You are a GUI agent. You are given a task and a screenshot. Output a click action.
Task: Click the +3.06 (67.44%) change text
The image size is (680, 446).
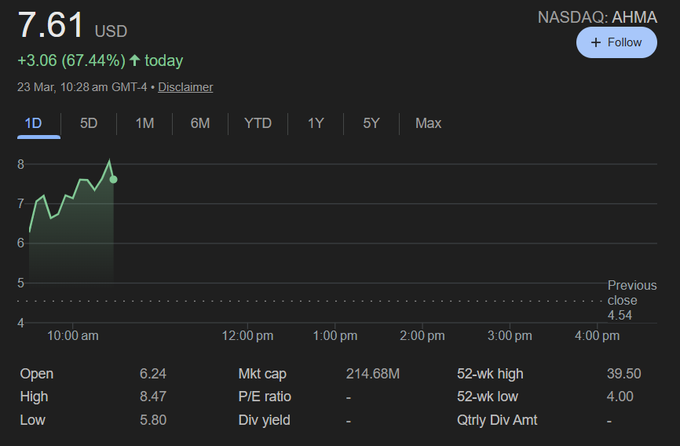point(71,60)
